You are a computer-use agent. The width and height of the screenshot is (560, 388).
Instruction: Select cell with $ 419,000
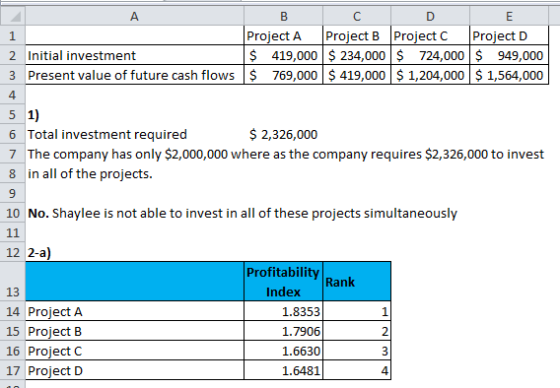tap(283, 55)
